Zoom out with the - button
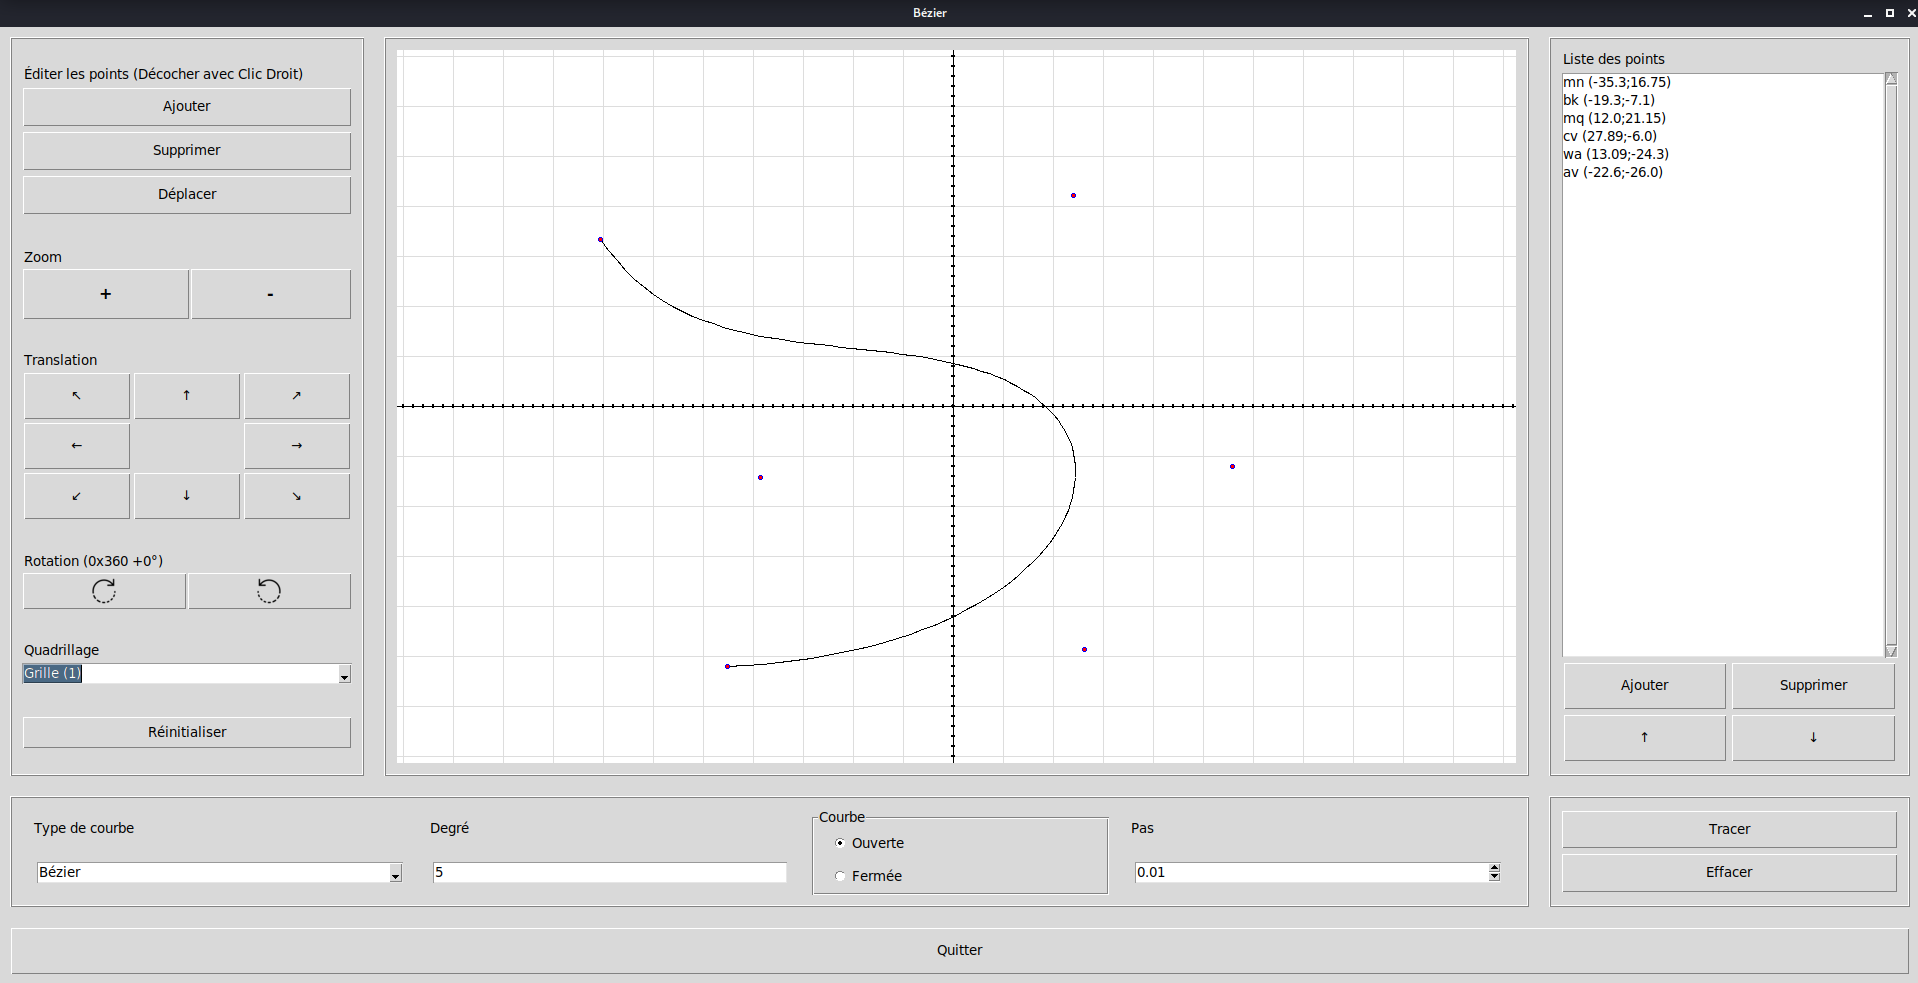This screenshot has width=1918, height=983. [270, 293]
